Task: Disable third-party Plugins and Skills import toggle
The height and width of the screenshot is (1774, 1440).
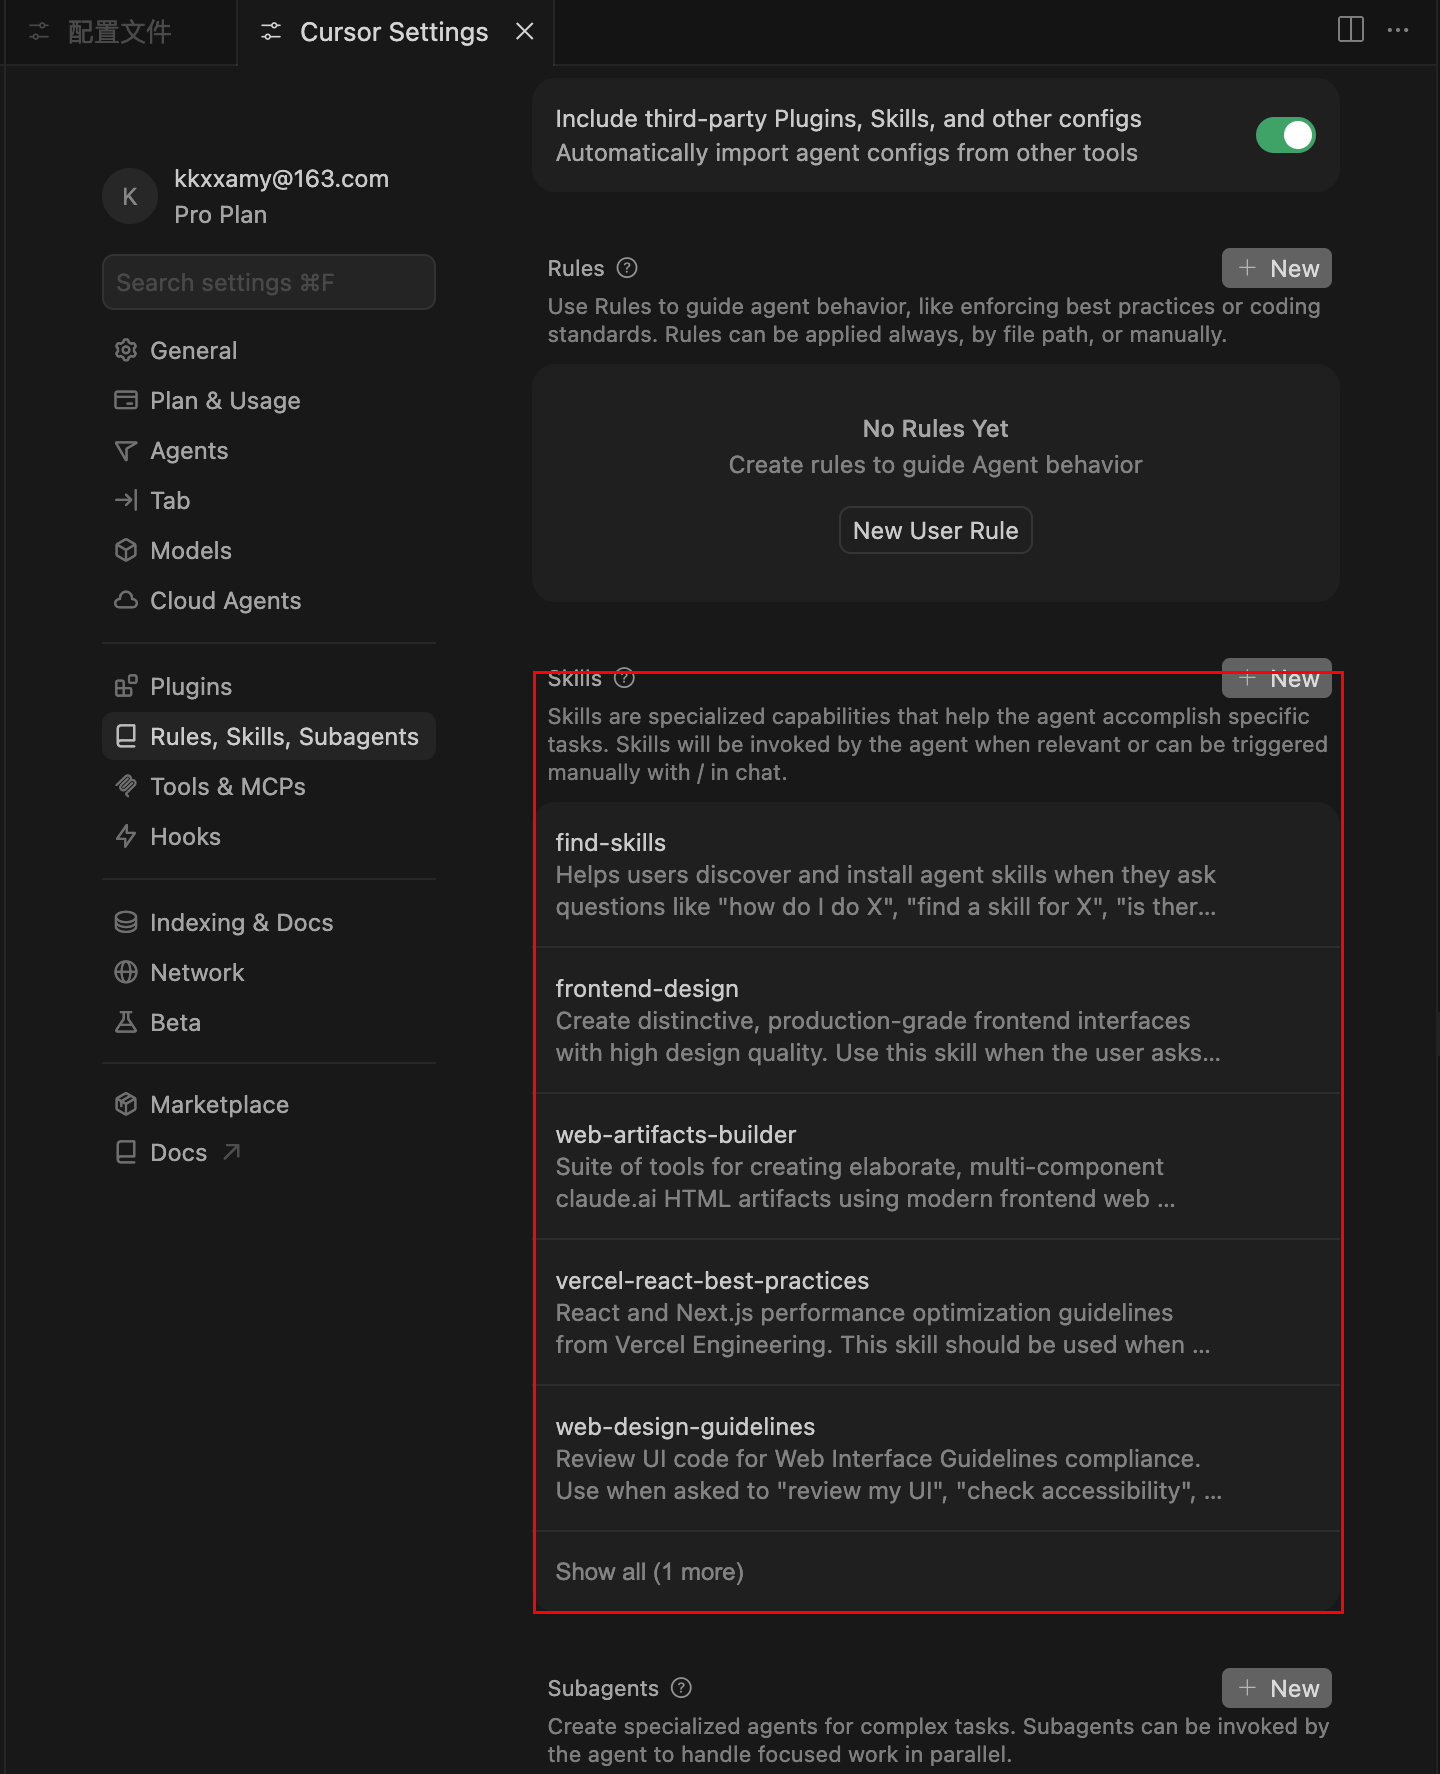Action: tap(1285, 135)
